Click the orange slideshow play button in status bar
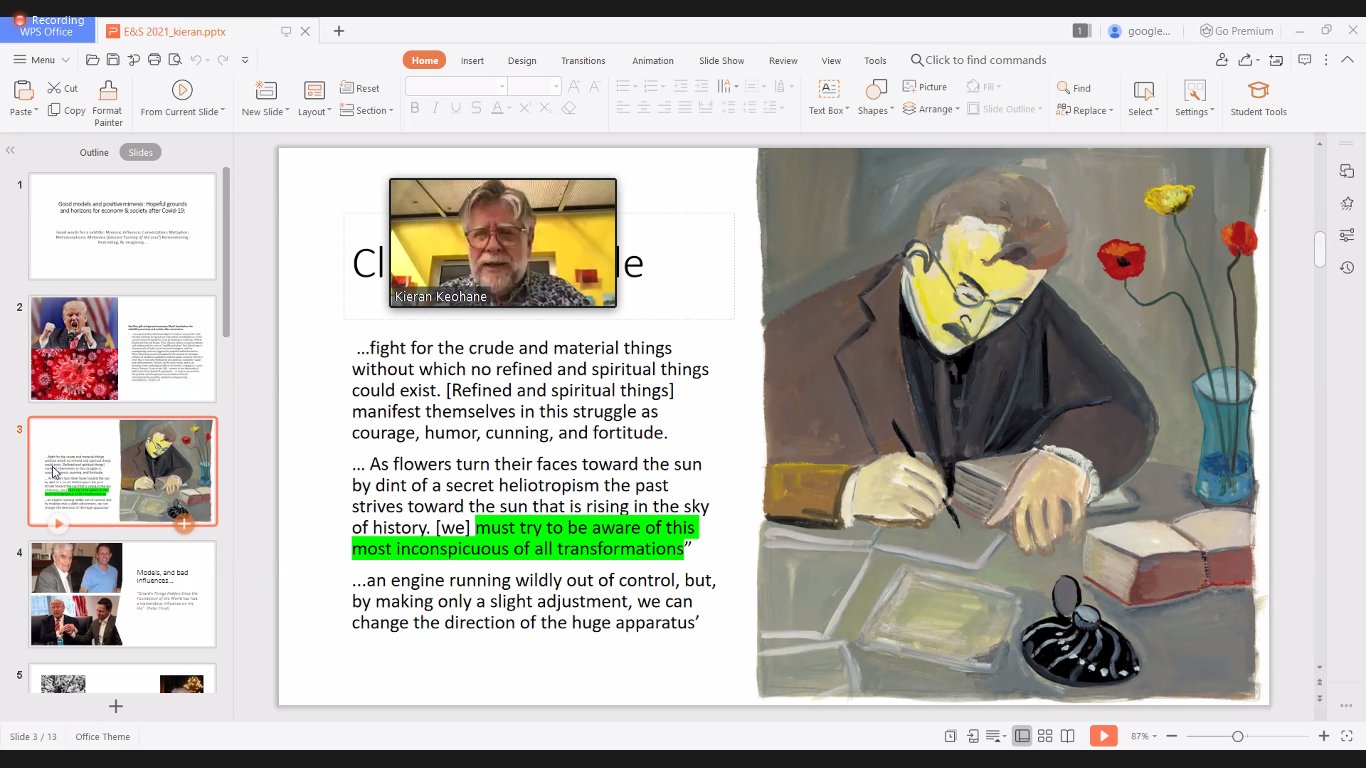The width and height of the screenshot is (1366, 768). click(1103, 736)
